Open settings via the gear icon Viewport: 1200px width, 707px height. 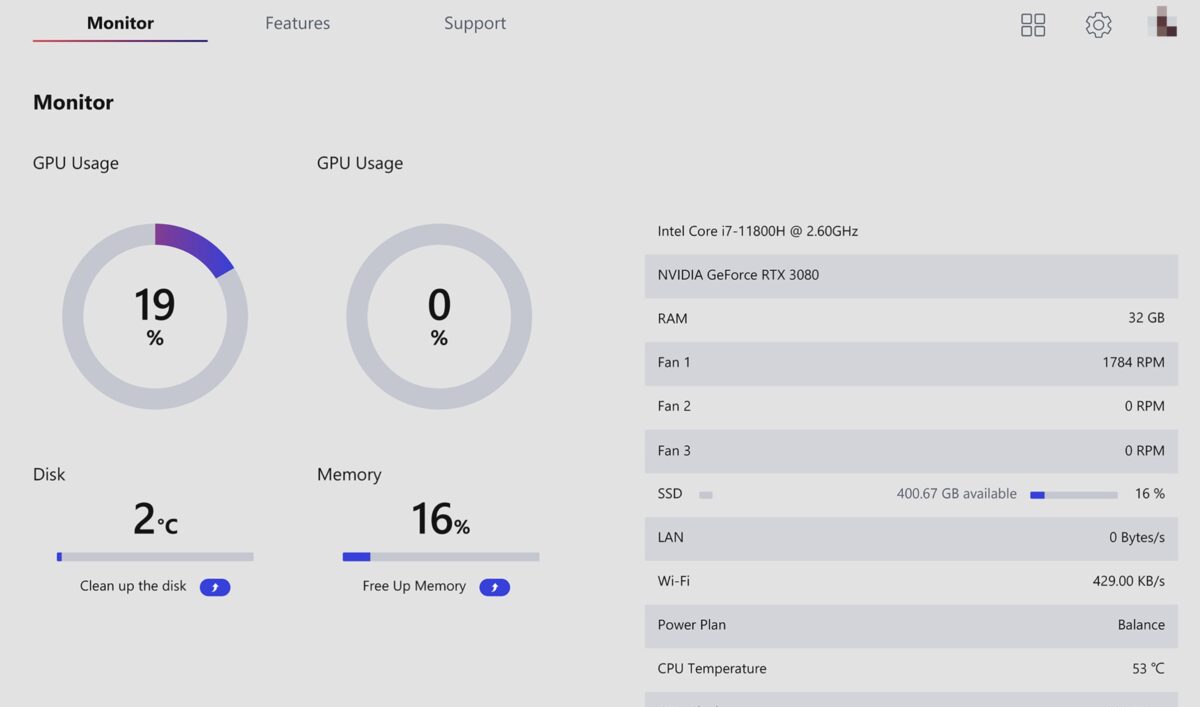[1098, 25]
